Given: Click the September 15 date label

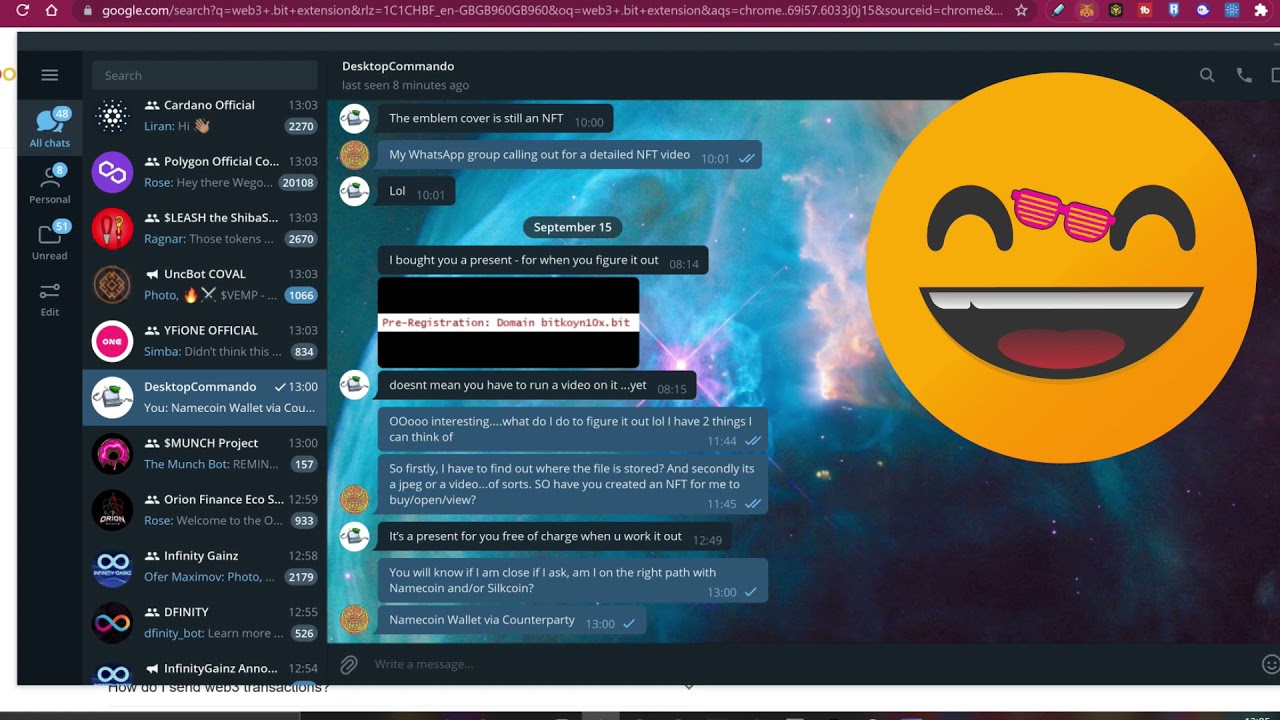Looking at the screenshot, I should pyautogui.click(x=572, y=227).
